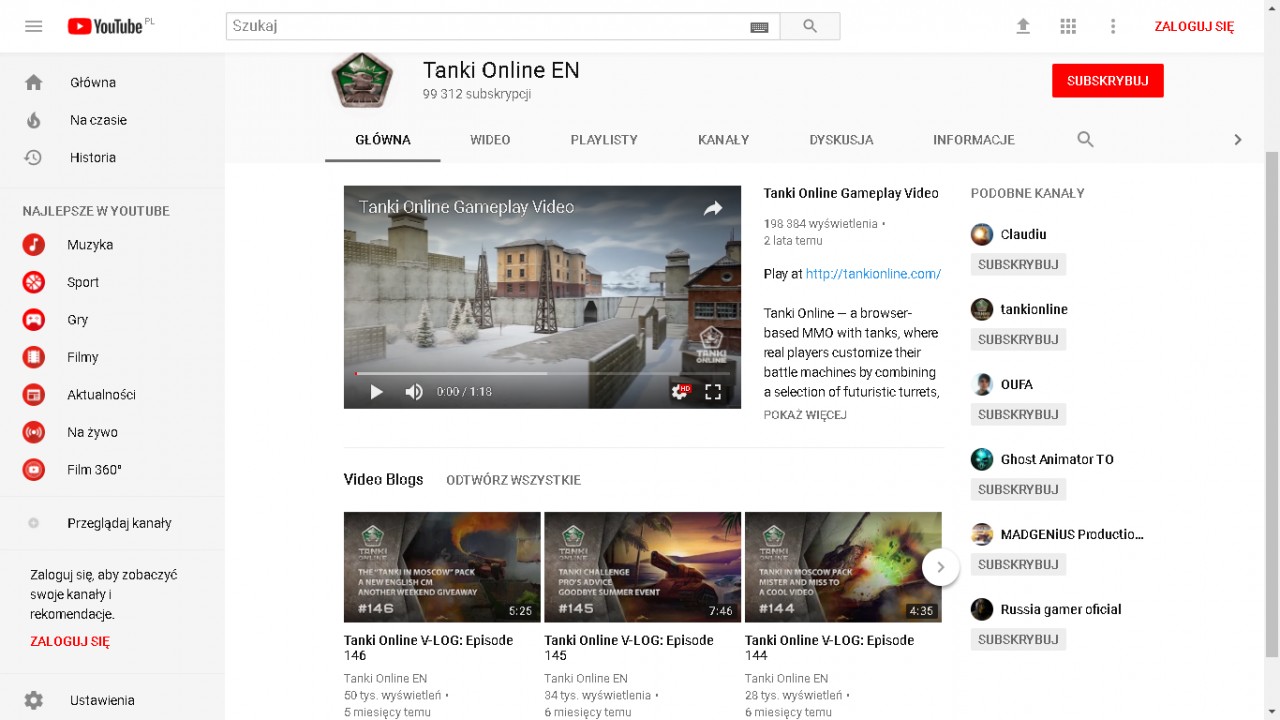Subscribe to the tankionline channel
The width and height of the screenshot is (1280, 720).
[1018, 339]
